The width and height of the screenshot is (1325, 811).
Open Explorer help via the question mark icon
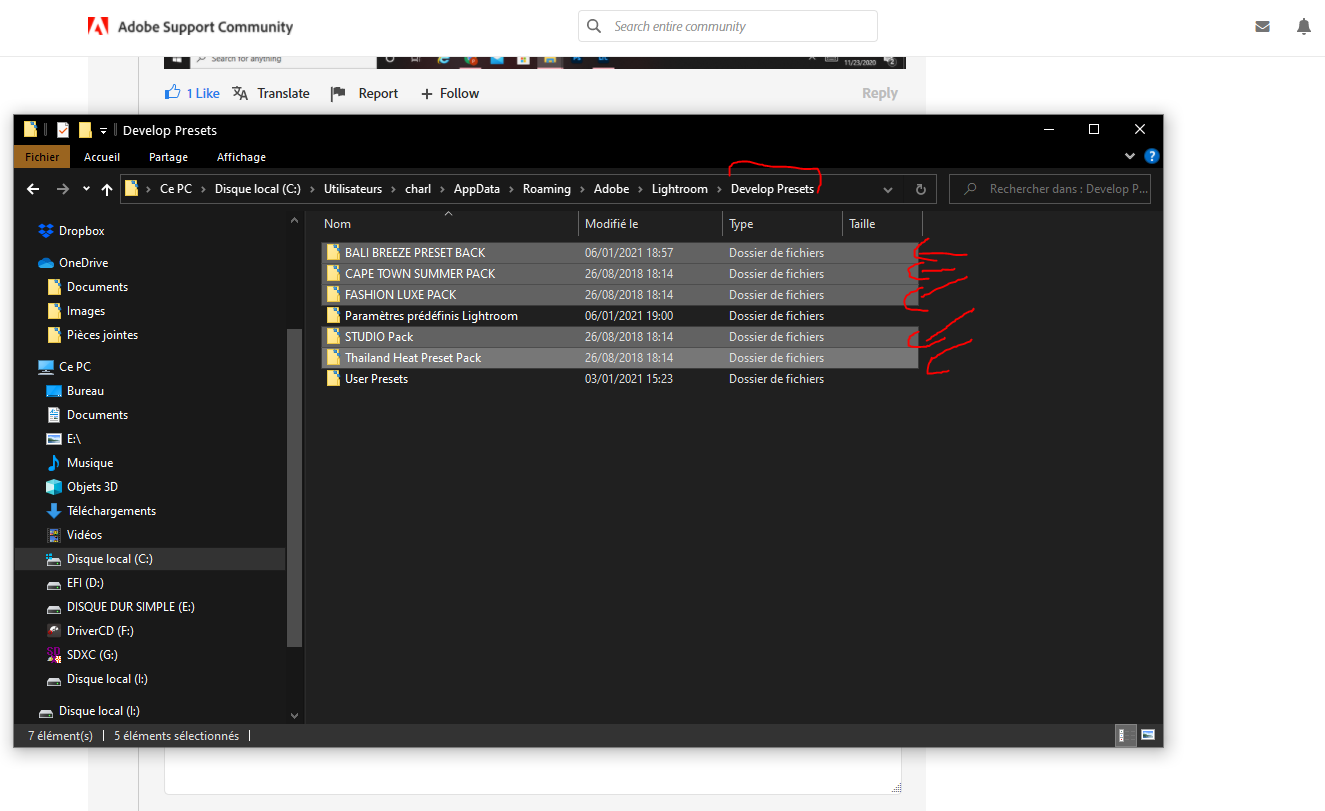coord(1151,156)
